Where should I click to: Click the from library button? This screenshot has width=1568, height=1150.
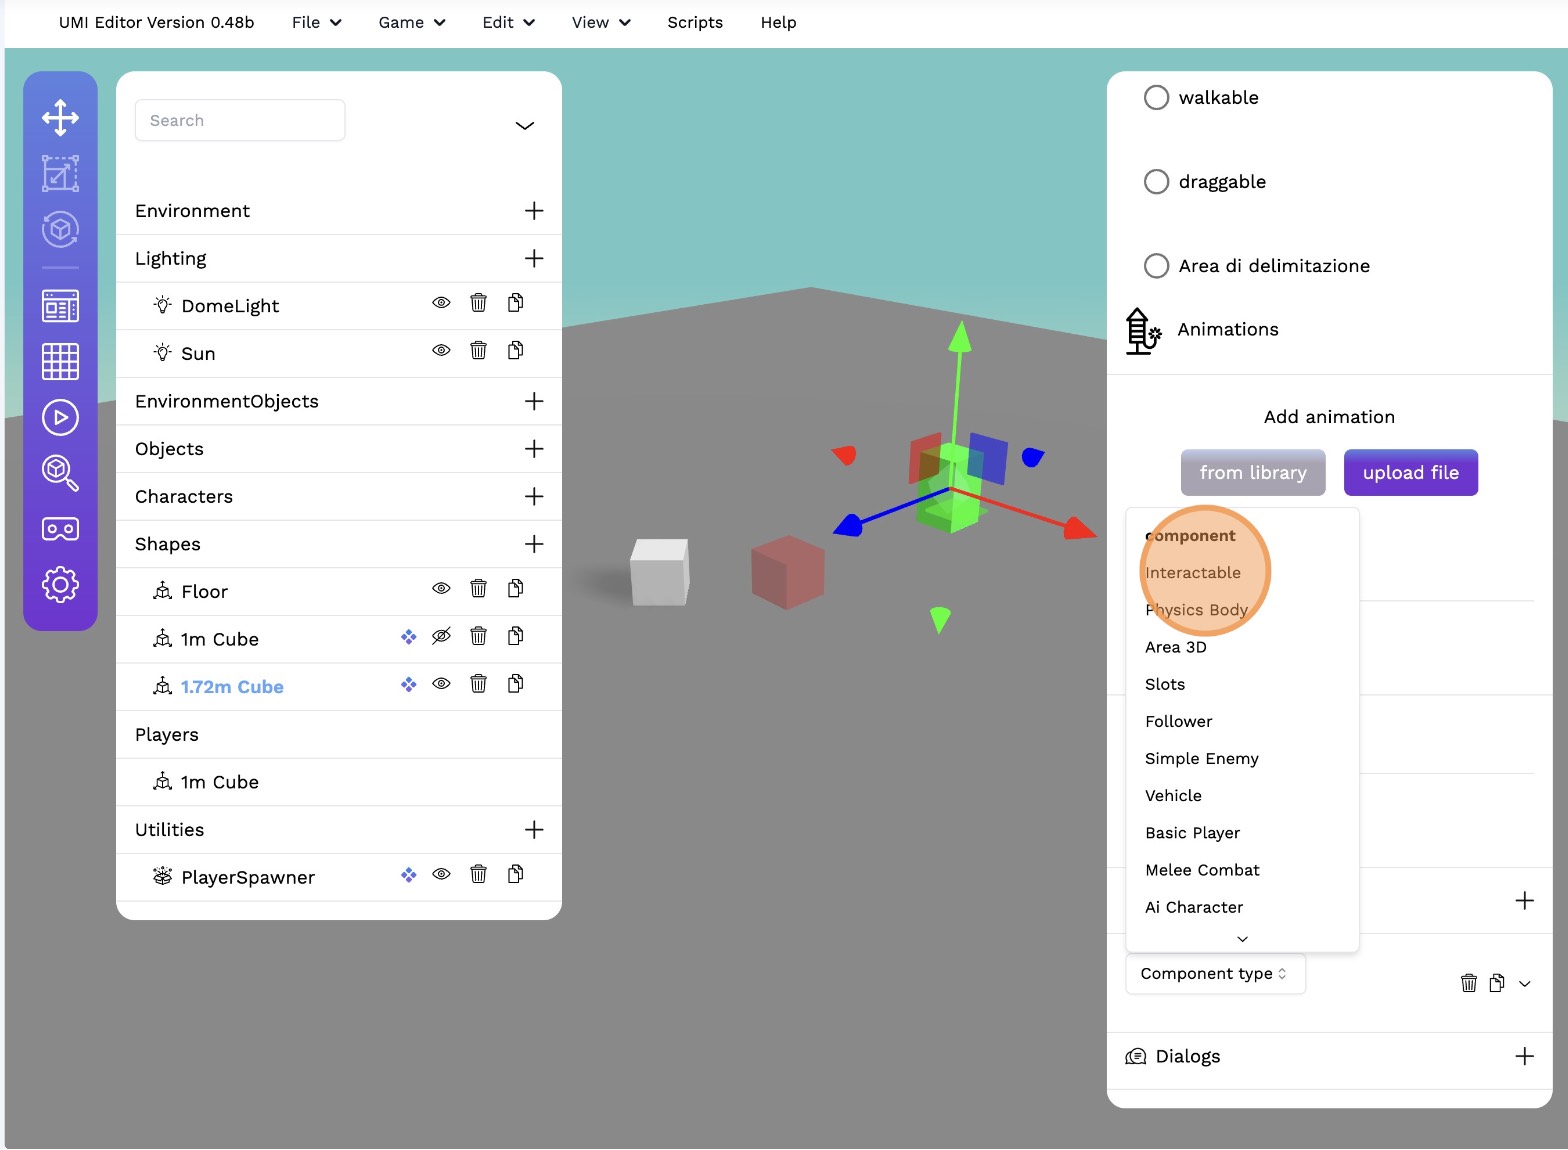(x=1252, y=472)
